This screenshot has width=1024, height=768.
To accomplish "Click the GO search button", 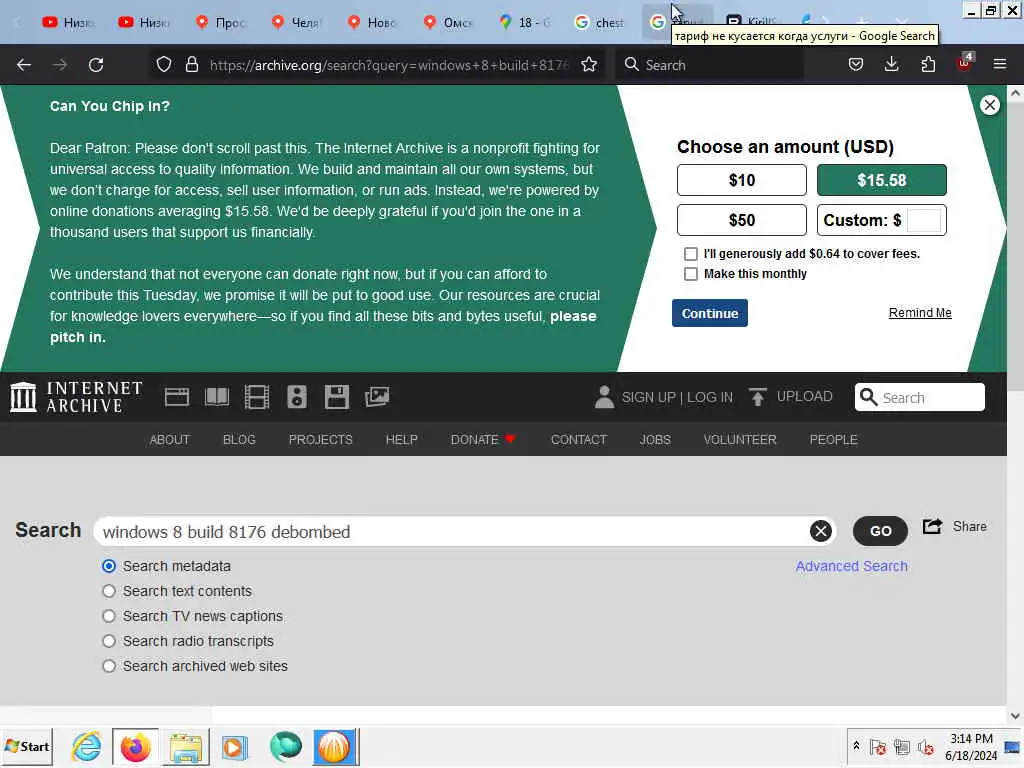I will pyautogui.click(x=880, y=531).
